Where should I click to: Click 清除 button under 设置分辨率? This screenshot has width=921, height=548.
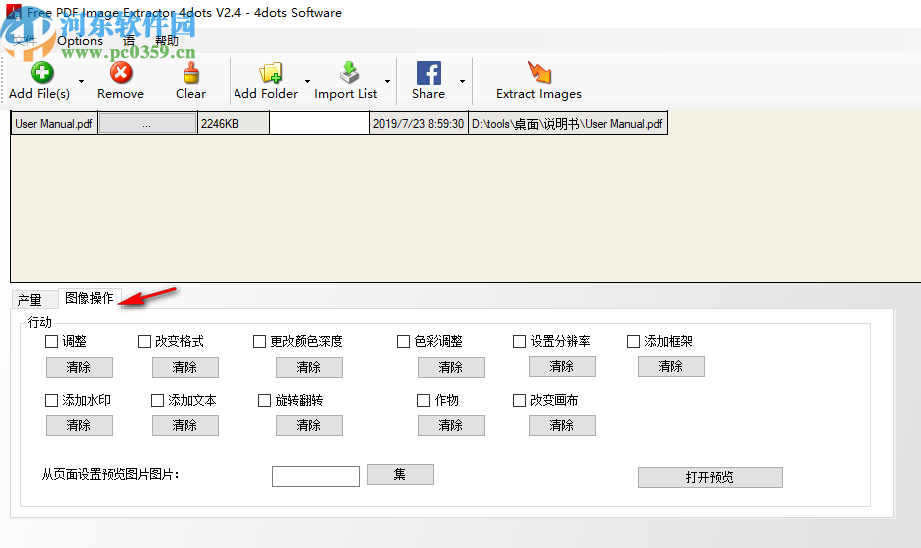point(562,367)
